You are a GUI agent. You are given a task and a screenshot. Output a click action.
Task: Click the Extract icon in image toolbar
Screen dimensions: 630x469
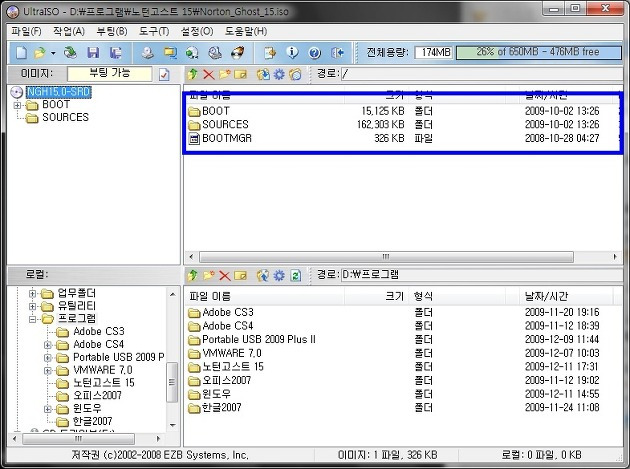[263, 74]
